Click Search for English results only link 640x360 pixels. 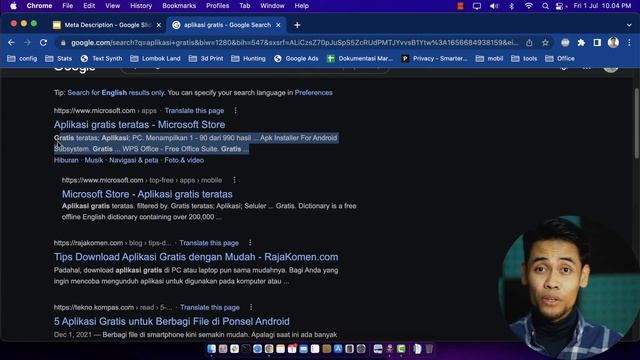(x=116, y=93)
